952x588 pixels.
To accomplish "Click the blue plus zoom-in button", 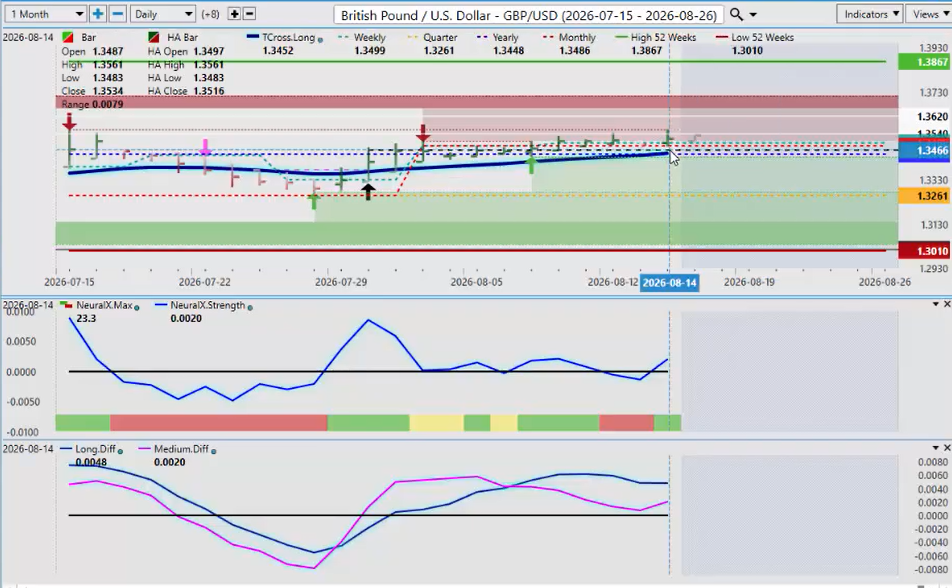I will click(97, 14).
